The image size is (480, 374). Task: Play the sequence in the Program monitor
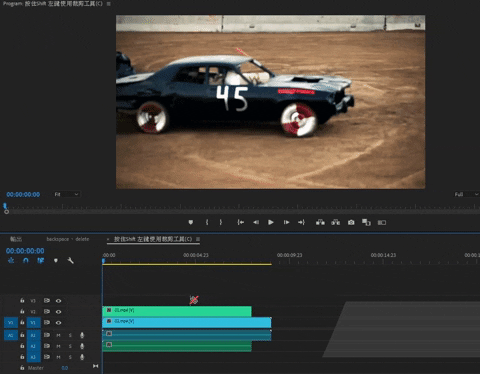click(271, 222)
